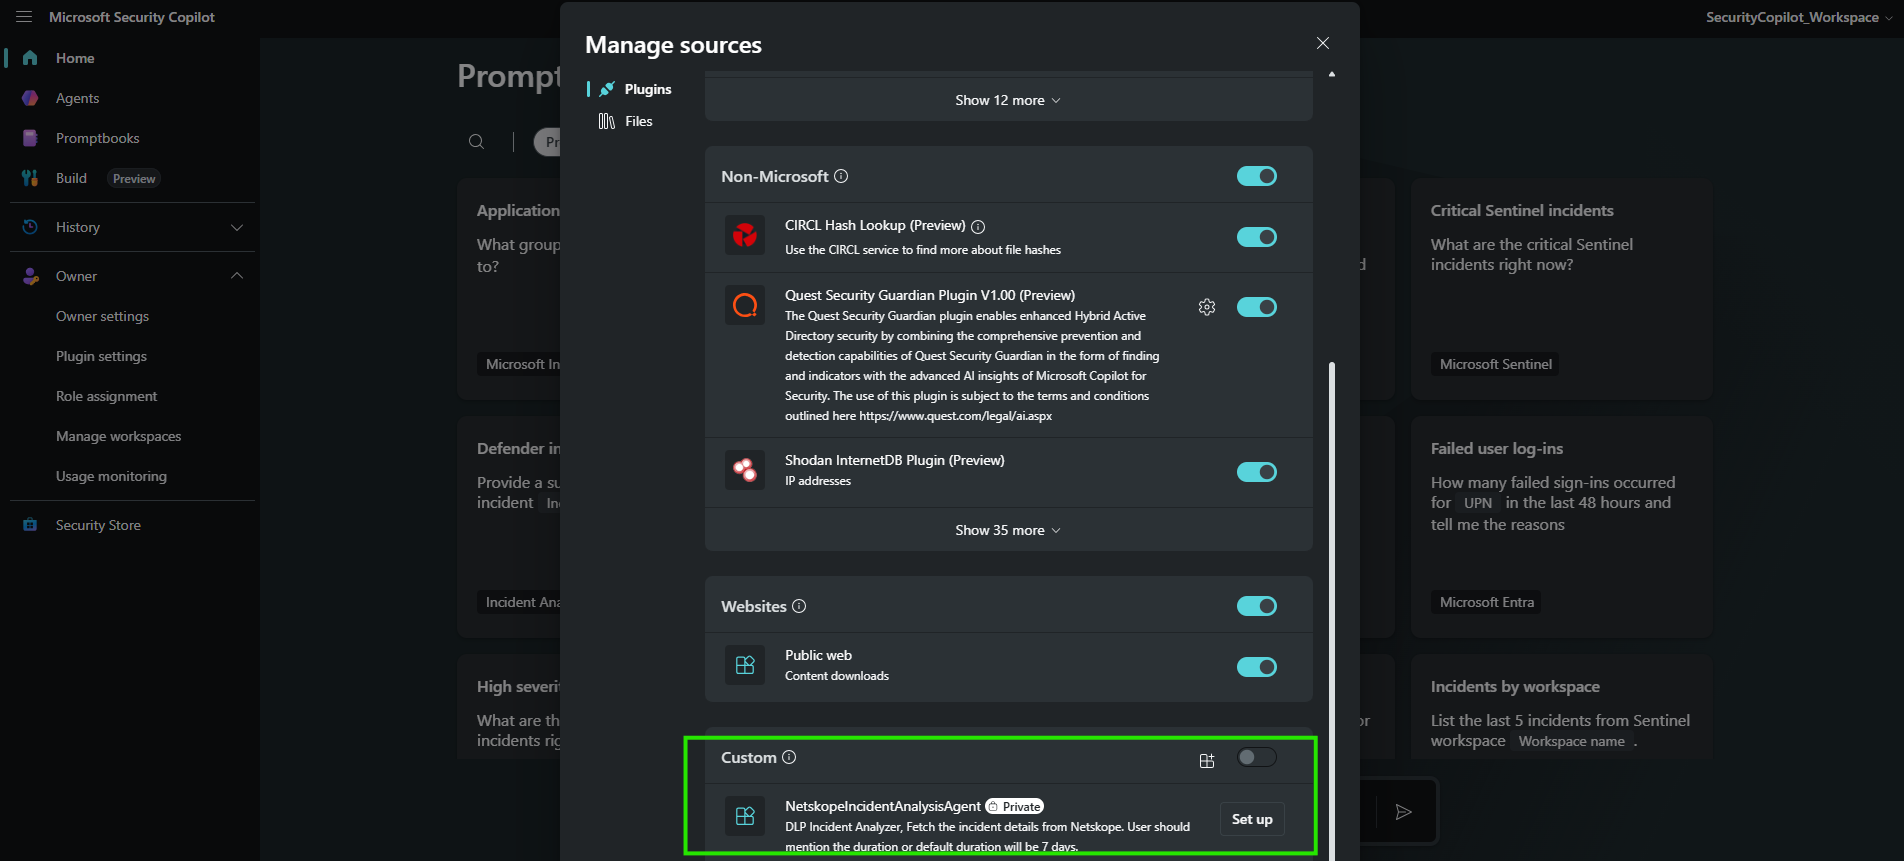Disable the Public web toggle
The image size is (1904, 861).
[1257, 667]
